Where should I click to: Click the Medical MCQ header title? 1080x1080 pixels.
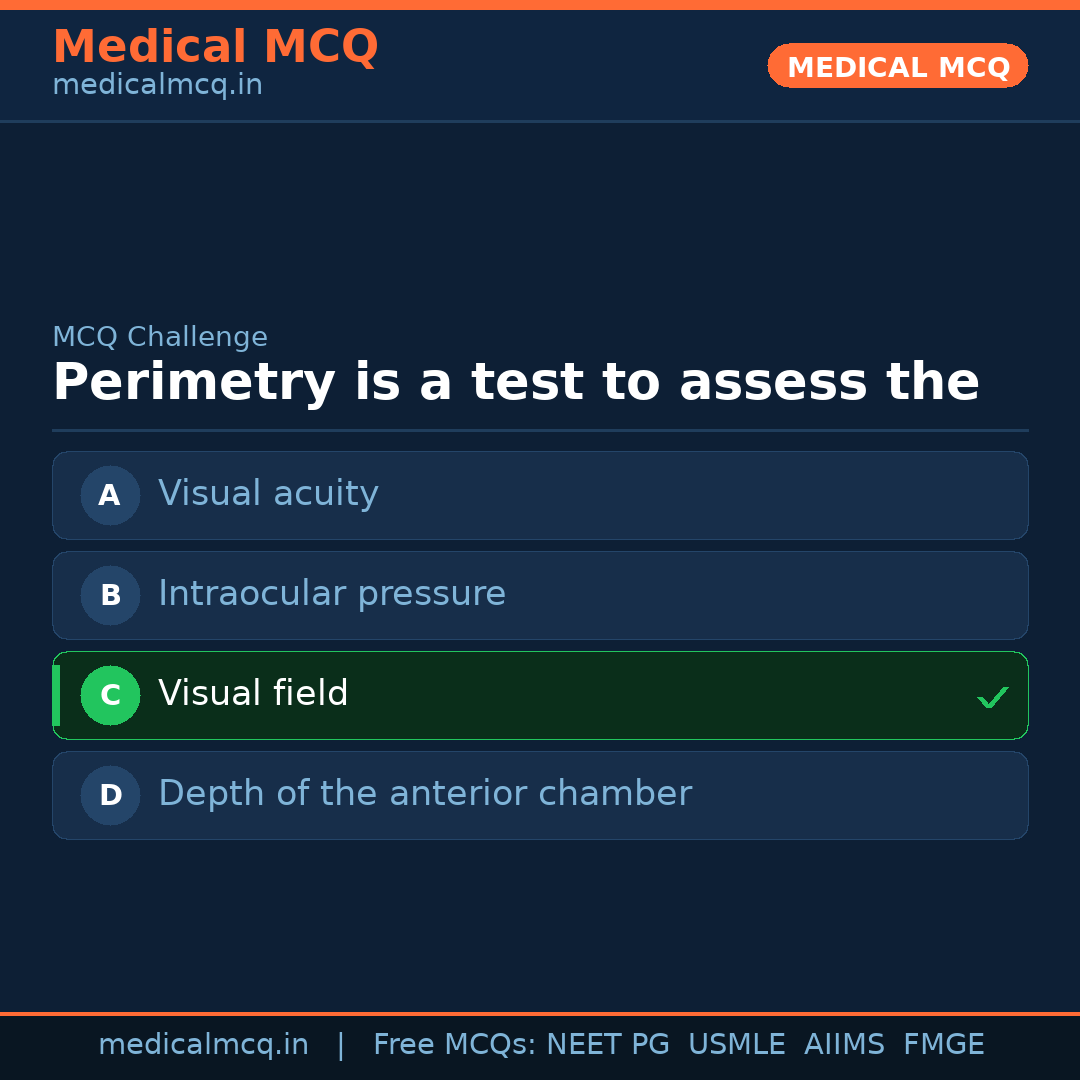coord(215,47)
